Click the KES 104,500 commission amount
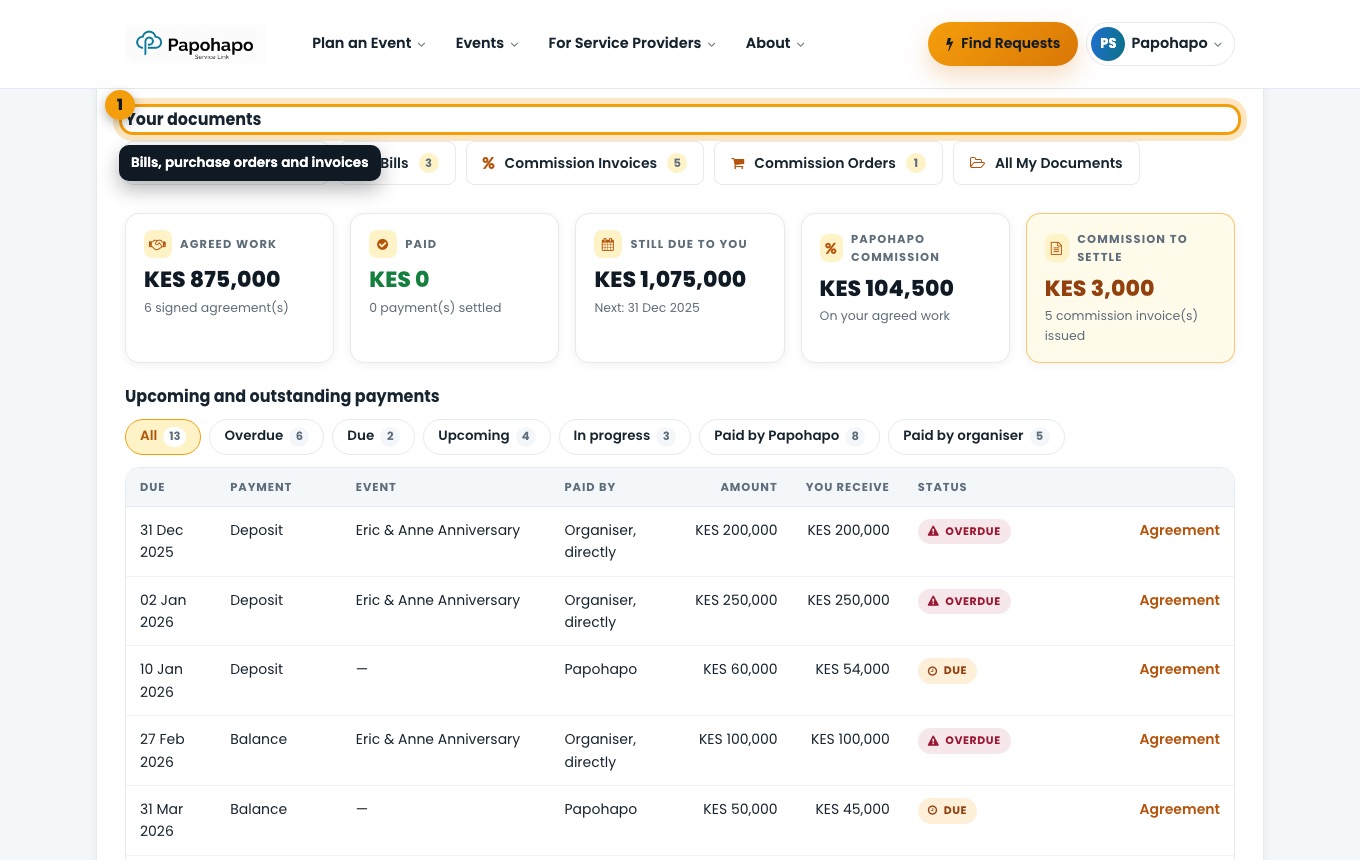This screenshot has width=1360, height=860. coord(887,288)
